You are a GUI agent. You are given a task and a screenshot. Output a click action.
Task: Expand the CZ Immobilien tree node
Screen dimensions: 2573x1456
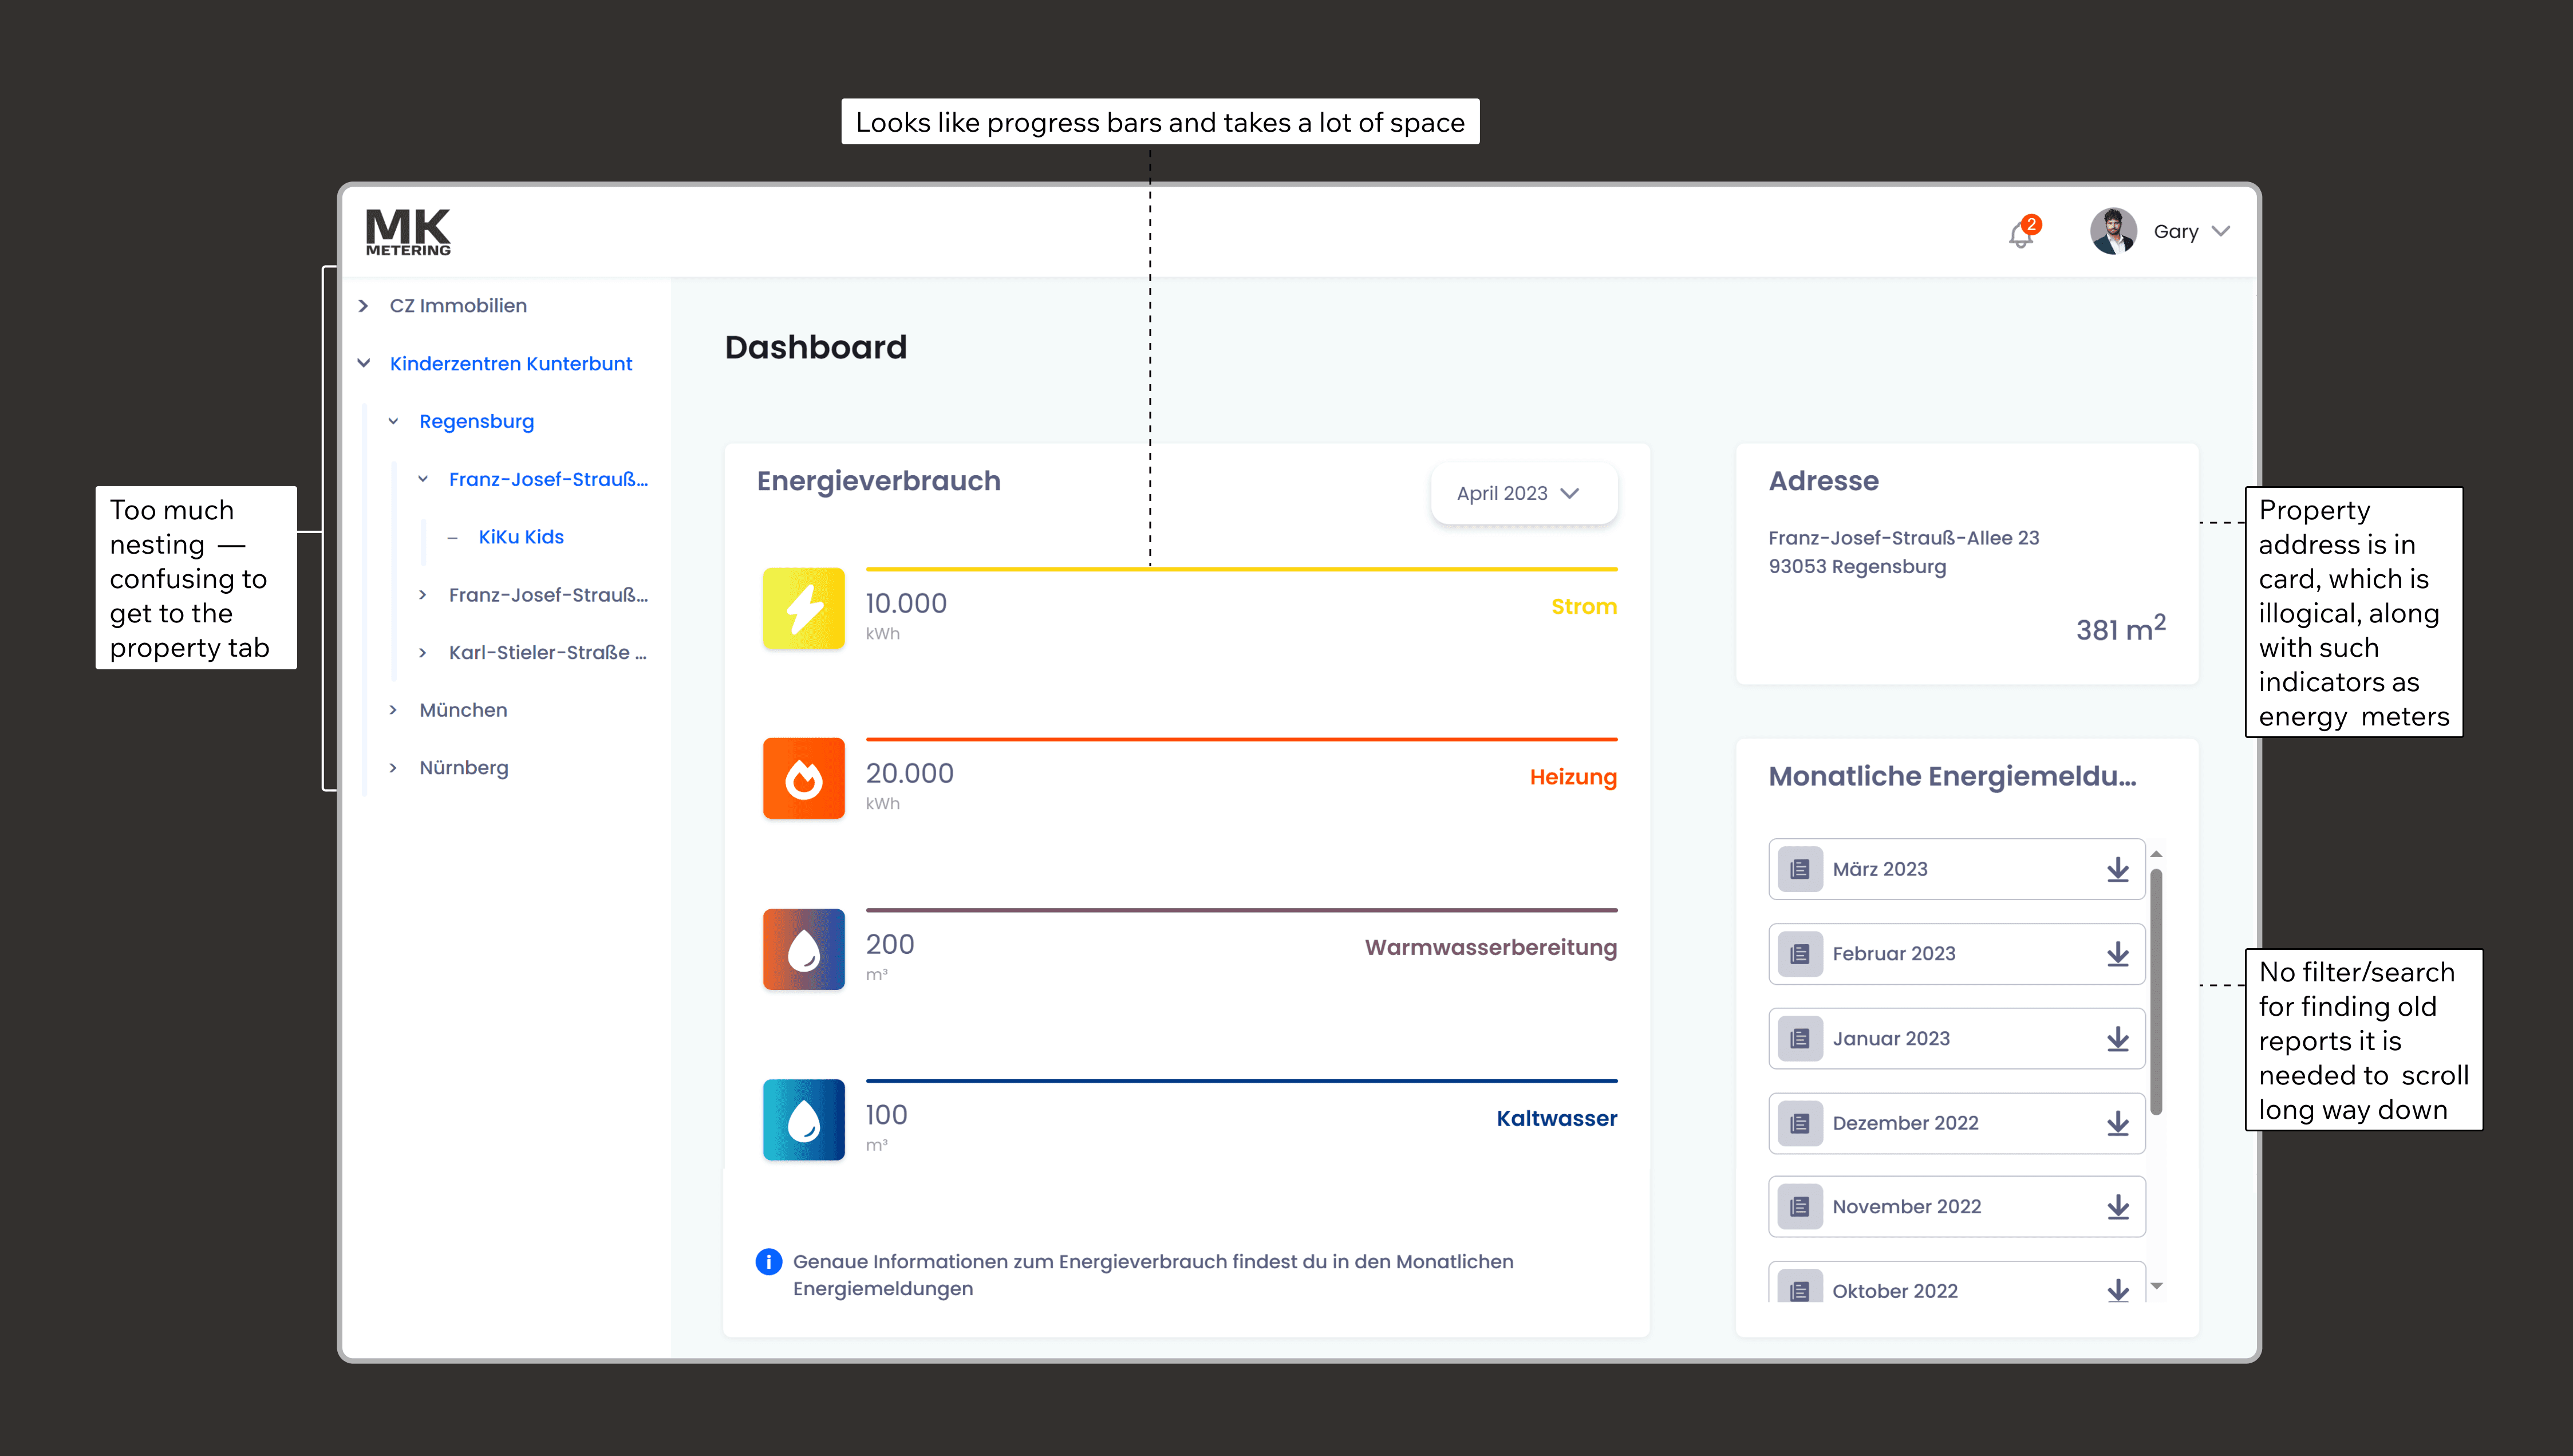tap(364, 306)
